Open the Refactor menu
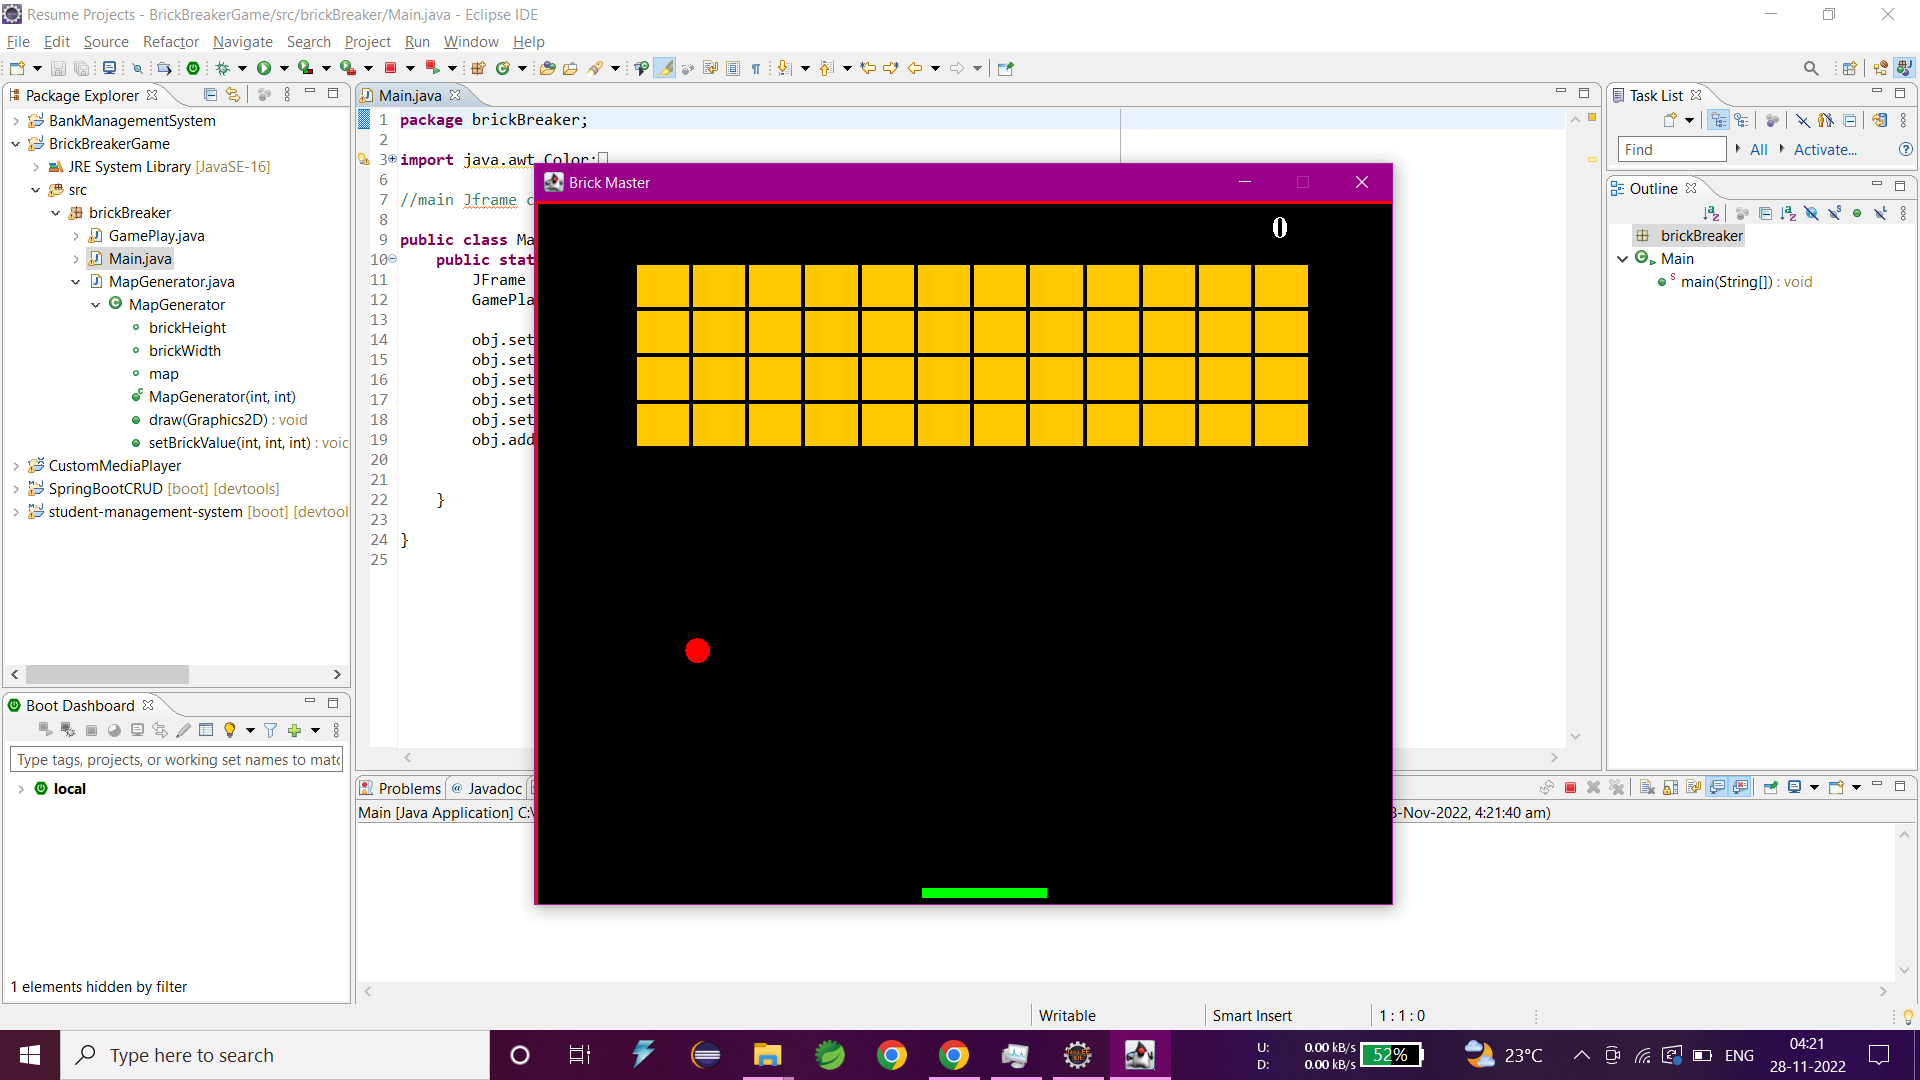The height and width of the screenshot is (1080, 1920). (x=170, y=42)
